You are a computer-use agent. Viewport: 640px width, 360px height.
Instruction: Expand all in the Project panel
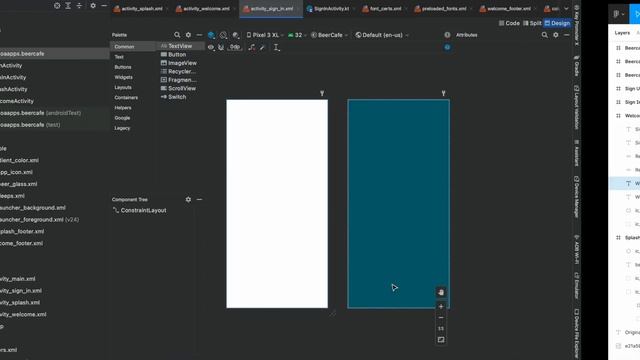[68, 6]
